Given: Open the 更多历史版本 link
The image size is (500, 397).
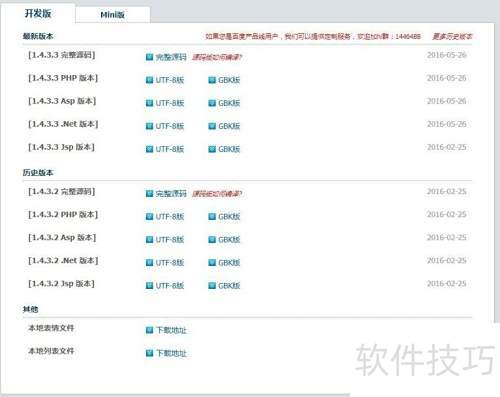Looking at the screenshot, I should 452,36.
